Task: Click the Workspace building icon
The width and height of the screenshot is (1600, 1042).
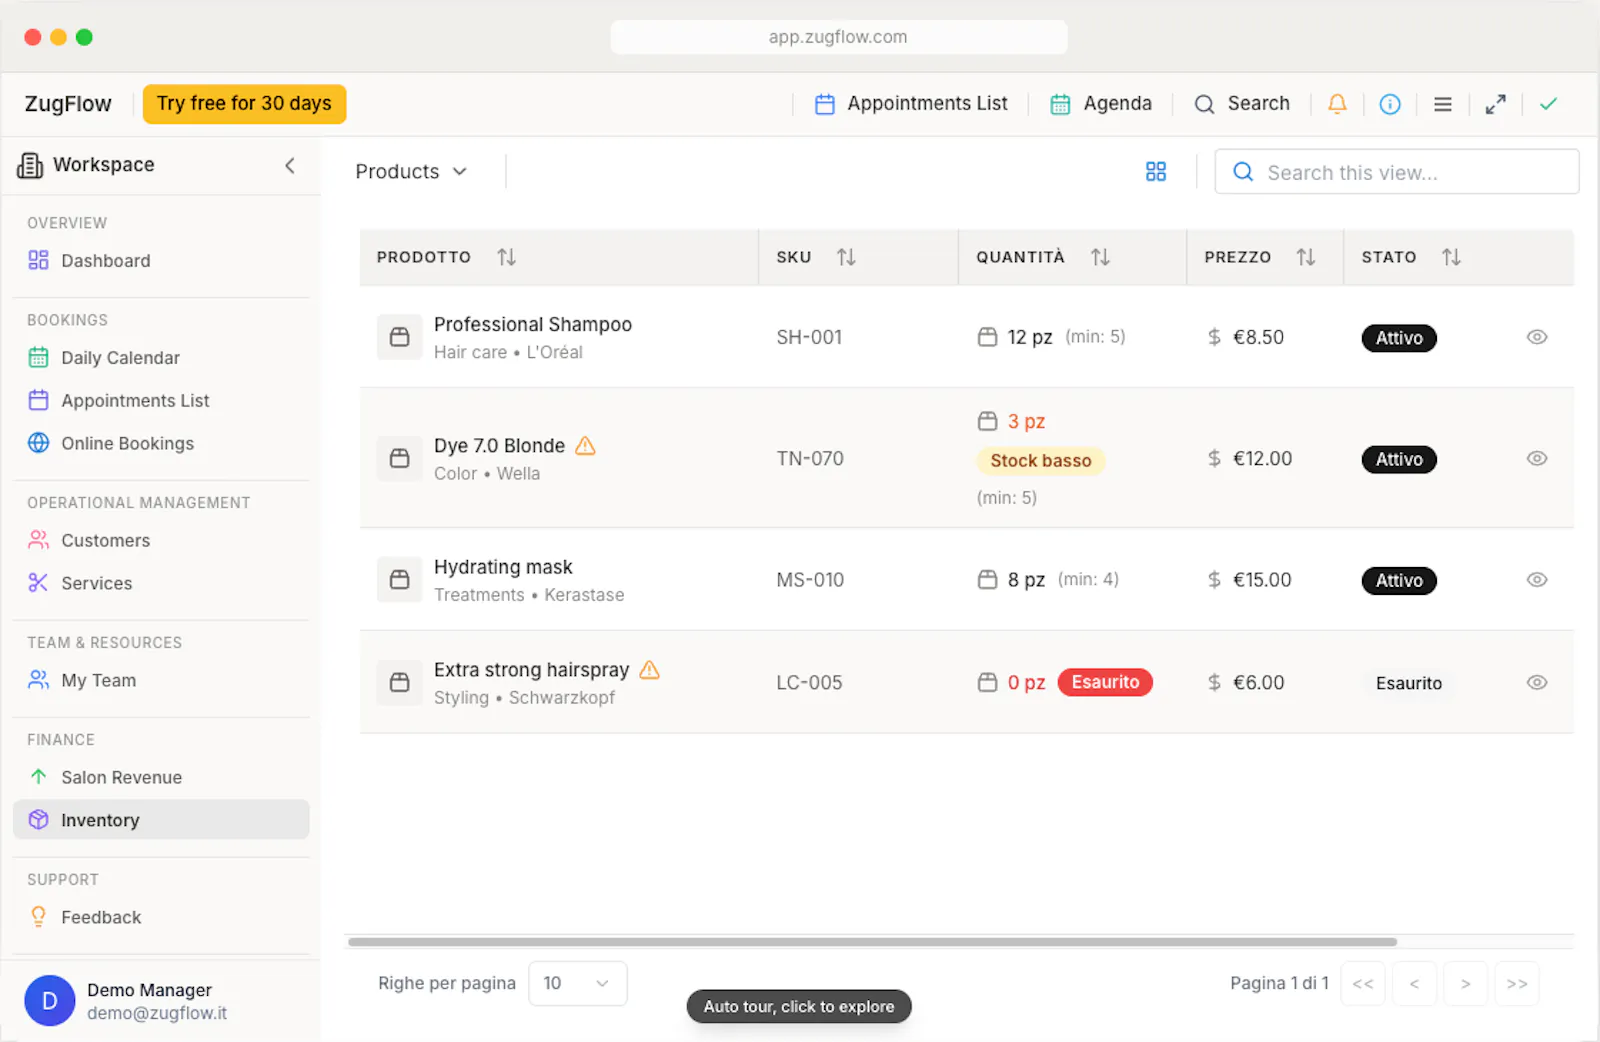Action: click(30, 165)
